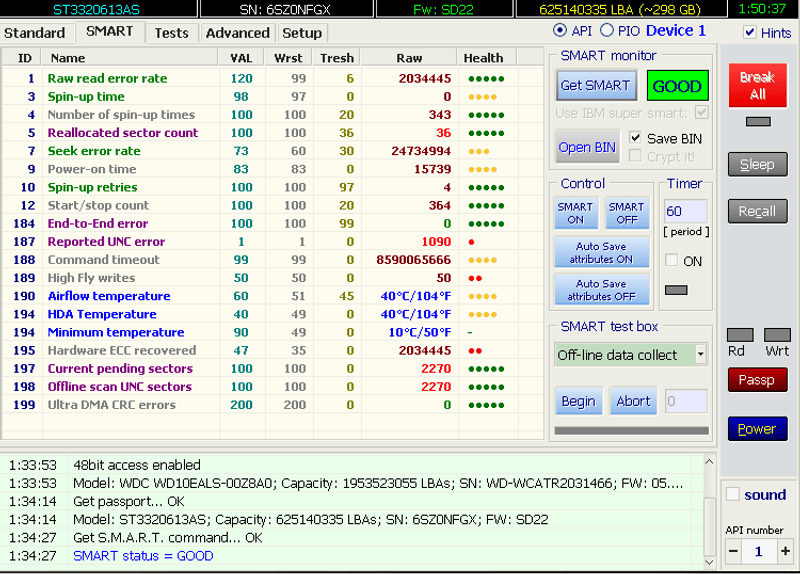Click the Get SMART button
The height and width of the screenshot is (574, 800).
[x=595, y=86]
